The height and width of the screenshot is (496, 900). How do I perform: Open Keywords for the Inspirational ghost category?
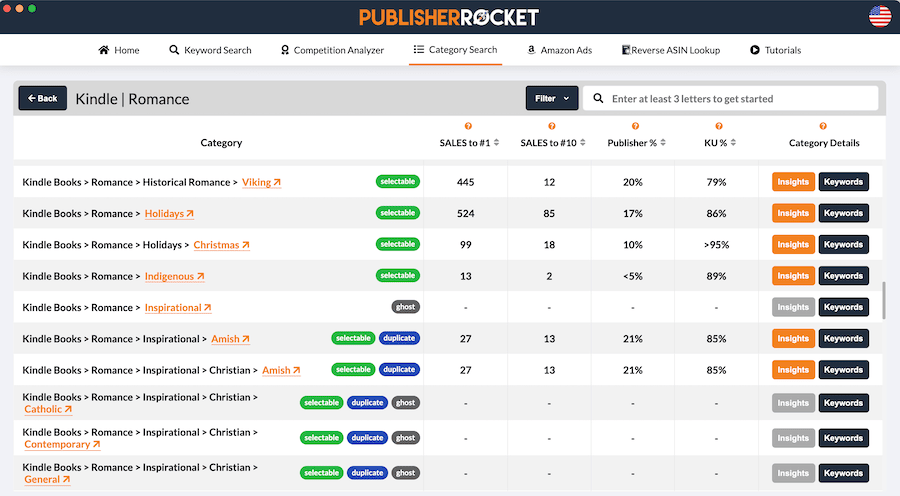843,307
